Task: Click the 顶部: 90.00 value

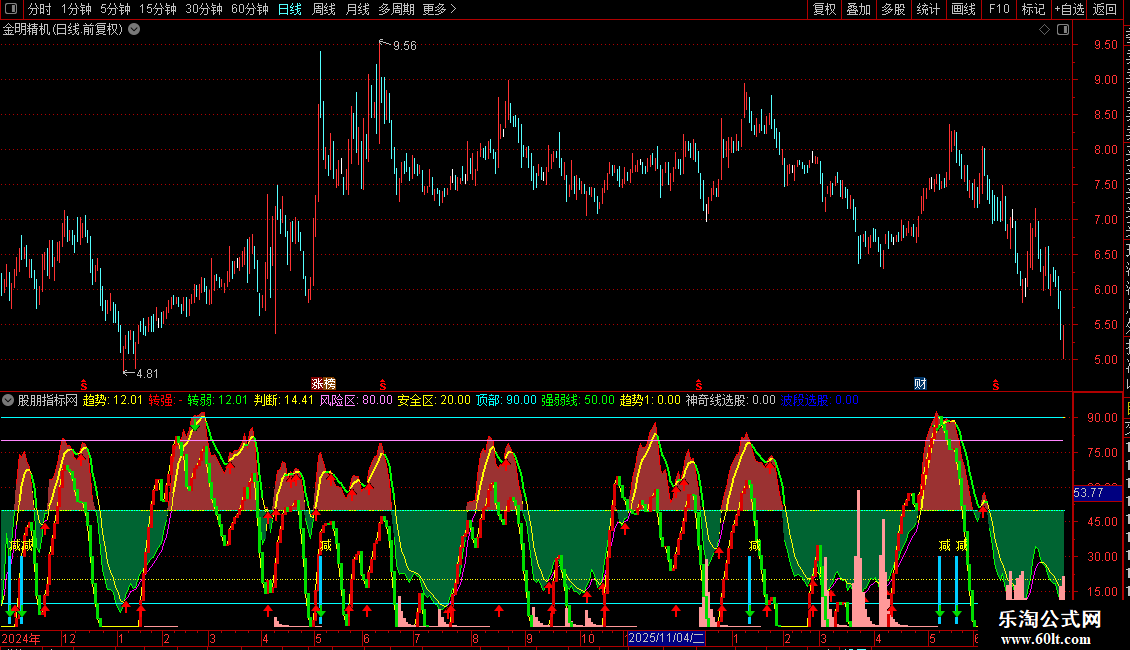Action: click(x=506, y=400)
